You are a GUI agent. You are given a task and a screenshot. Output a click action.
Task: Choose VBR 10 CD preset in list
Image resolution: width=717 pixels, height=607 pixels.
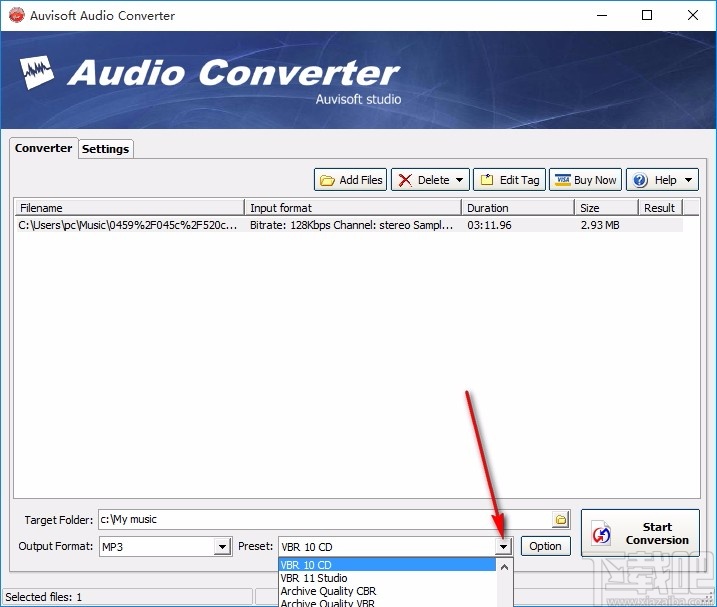pyautogui.click(x=387, y=565)
